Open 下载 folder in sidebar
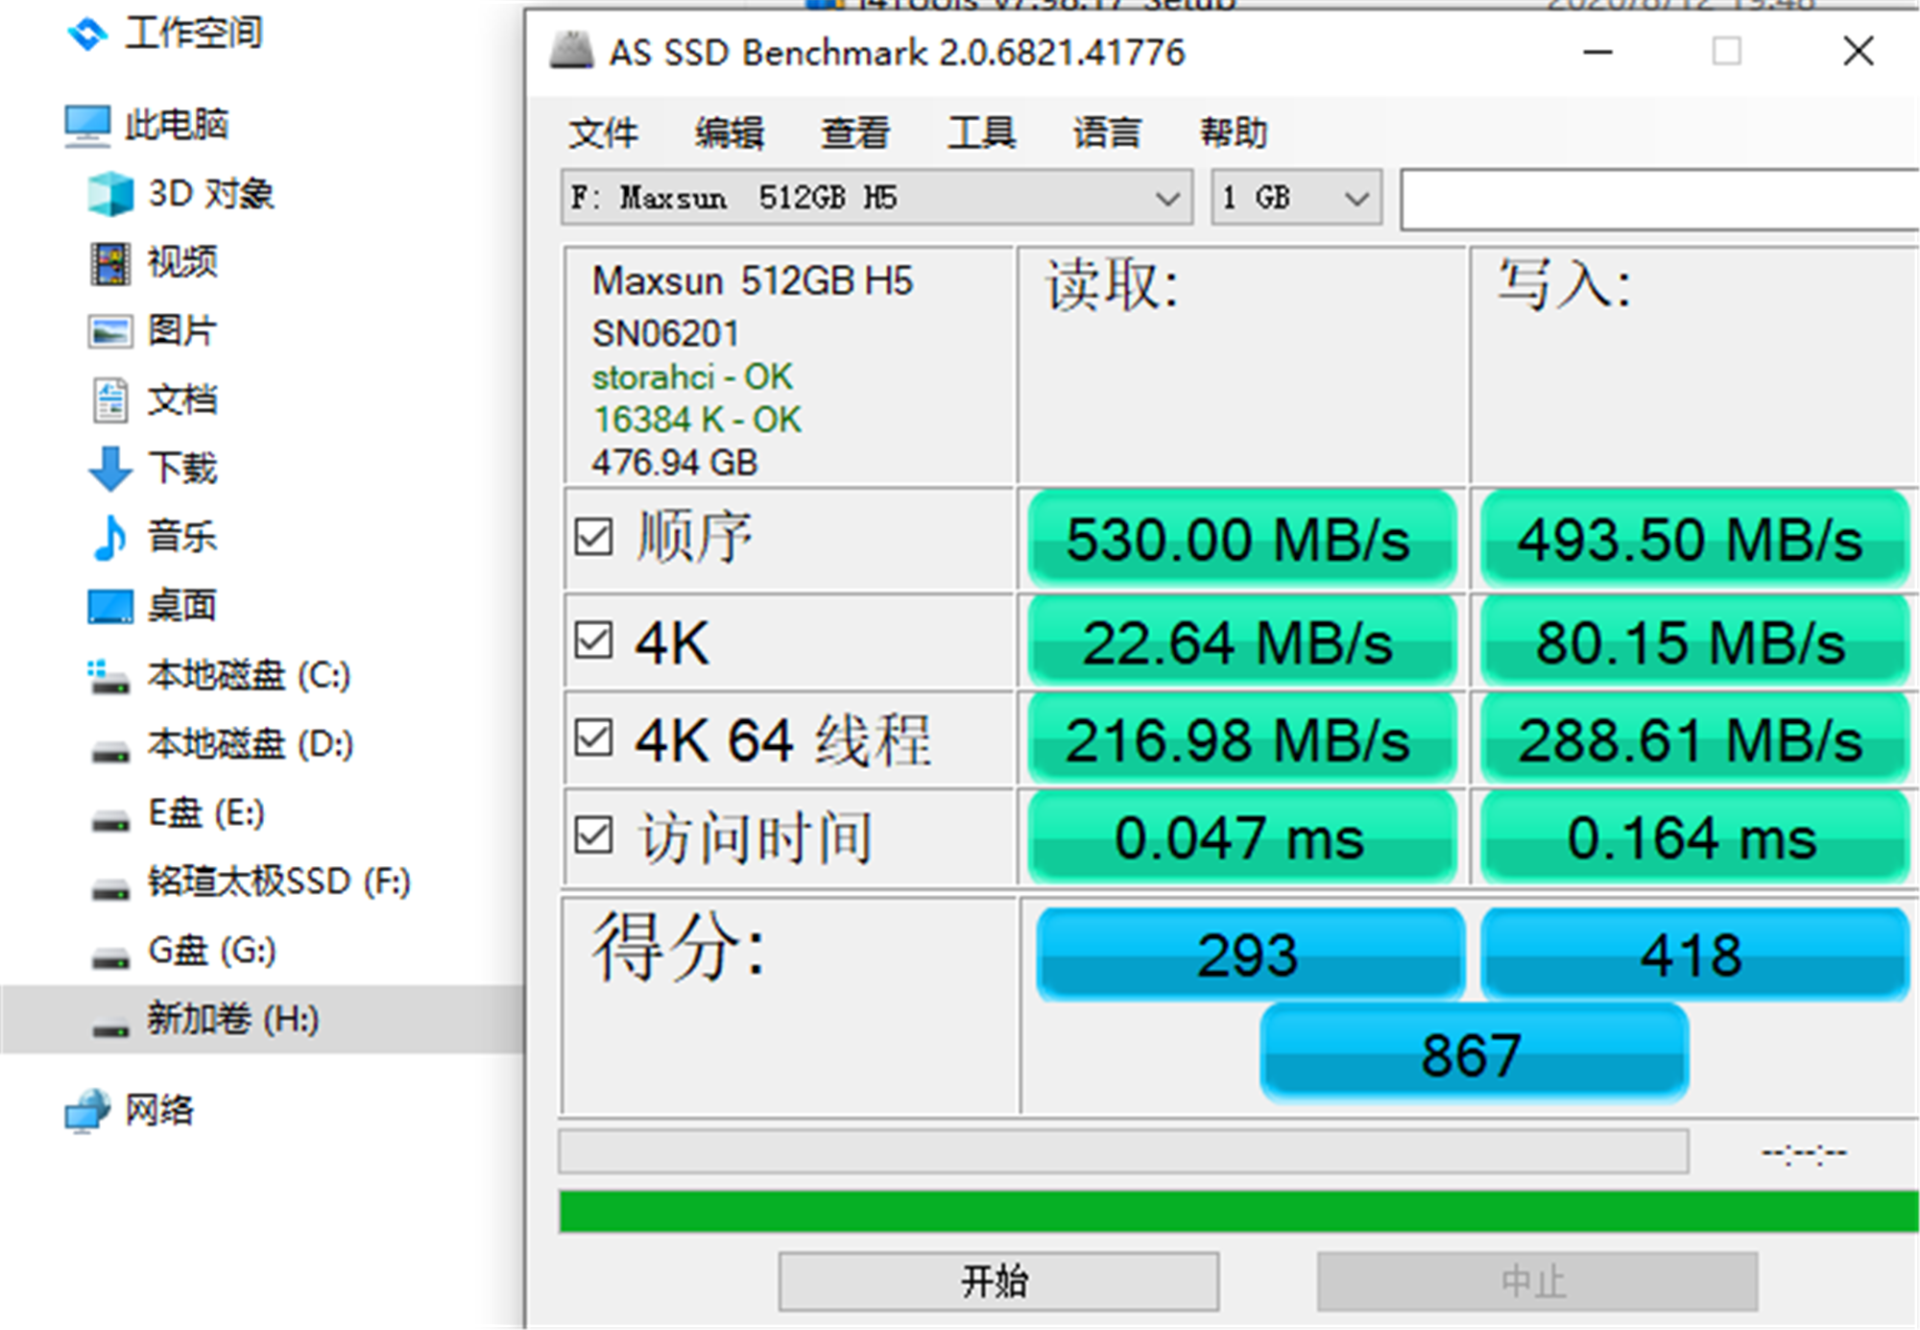This screenshot has width=1920, height=1330. (182, 469)
